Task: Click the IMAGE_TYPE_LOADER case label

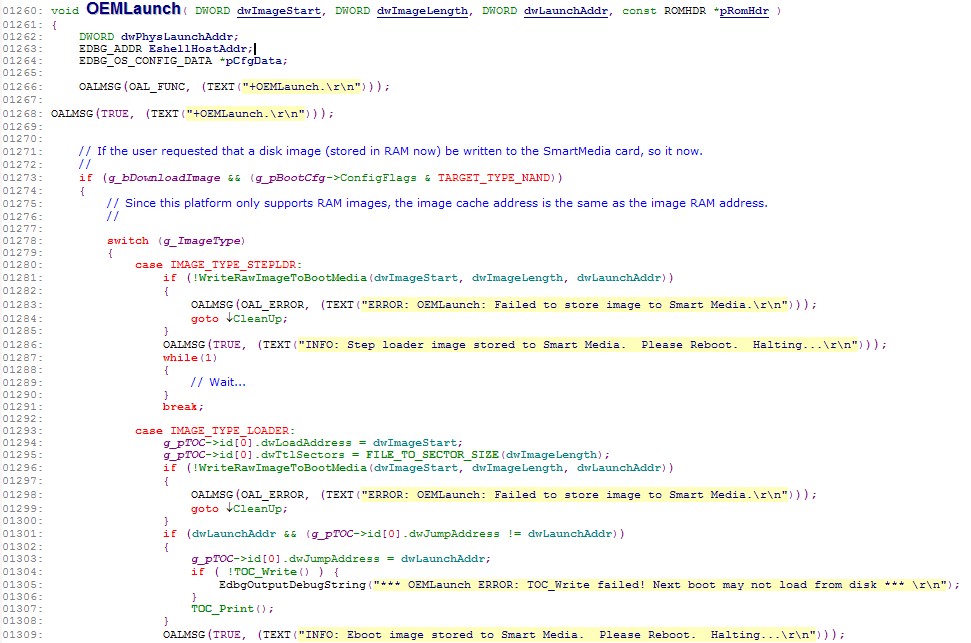Action: click(230, 431)
